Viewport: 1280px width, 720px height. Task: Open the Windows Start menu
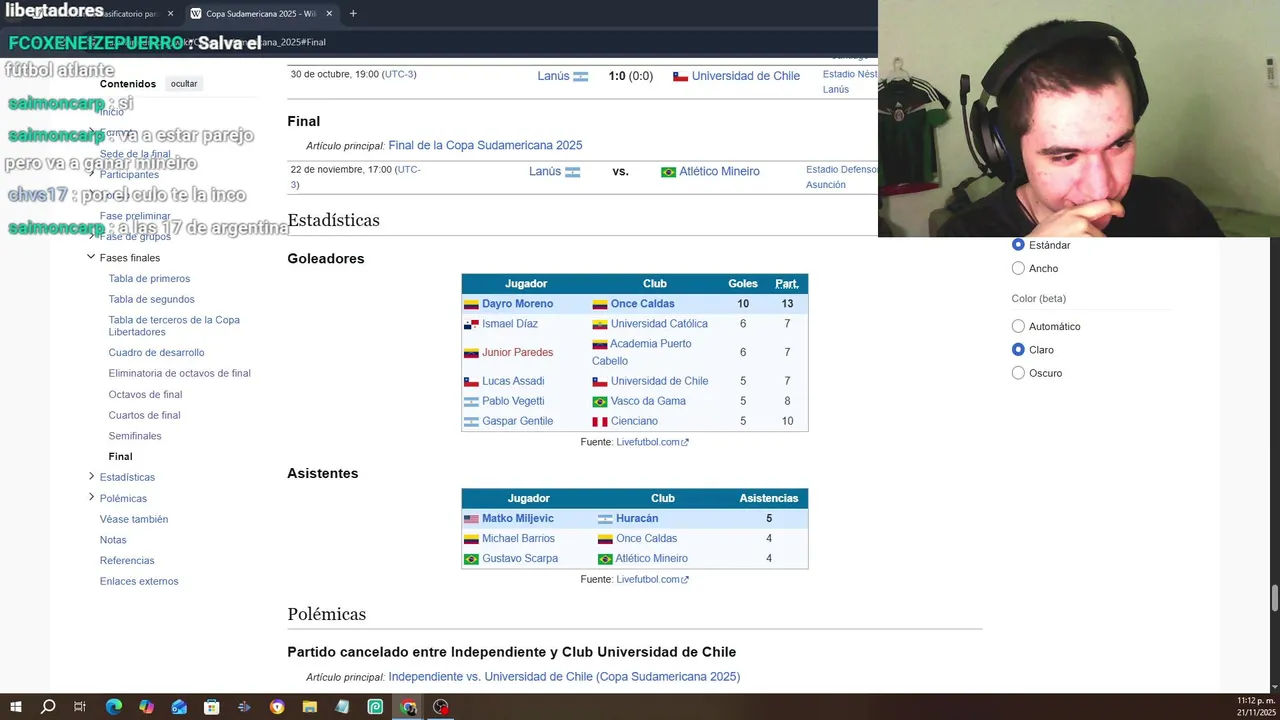click(x=15, y=707)
